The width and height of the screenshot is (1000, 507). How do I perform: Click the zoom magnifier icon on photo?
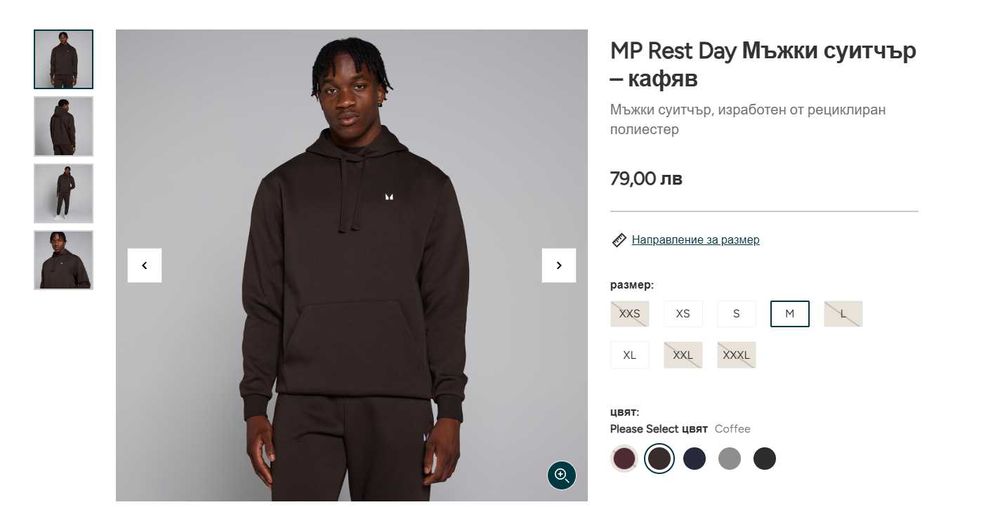562,475
